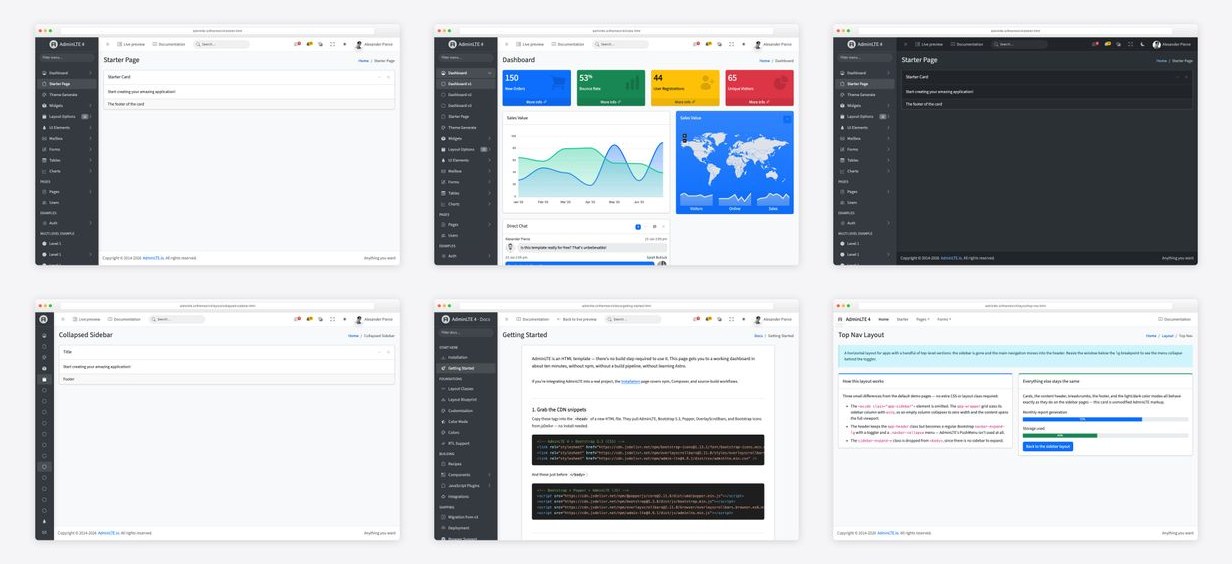Click the fullscreen icon in light Starter Page navbar

[x=332, y=44]
